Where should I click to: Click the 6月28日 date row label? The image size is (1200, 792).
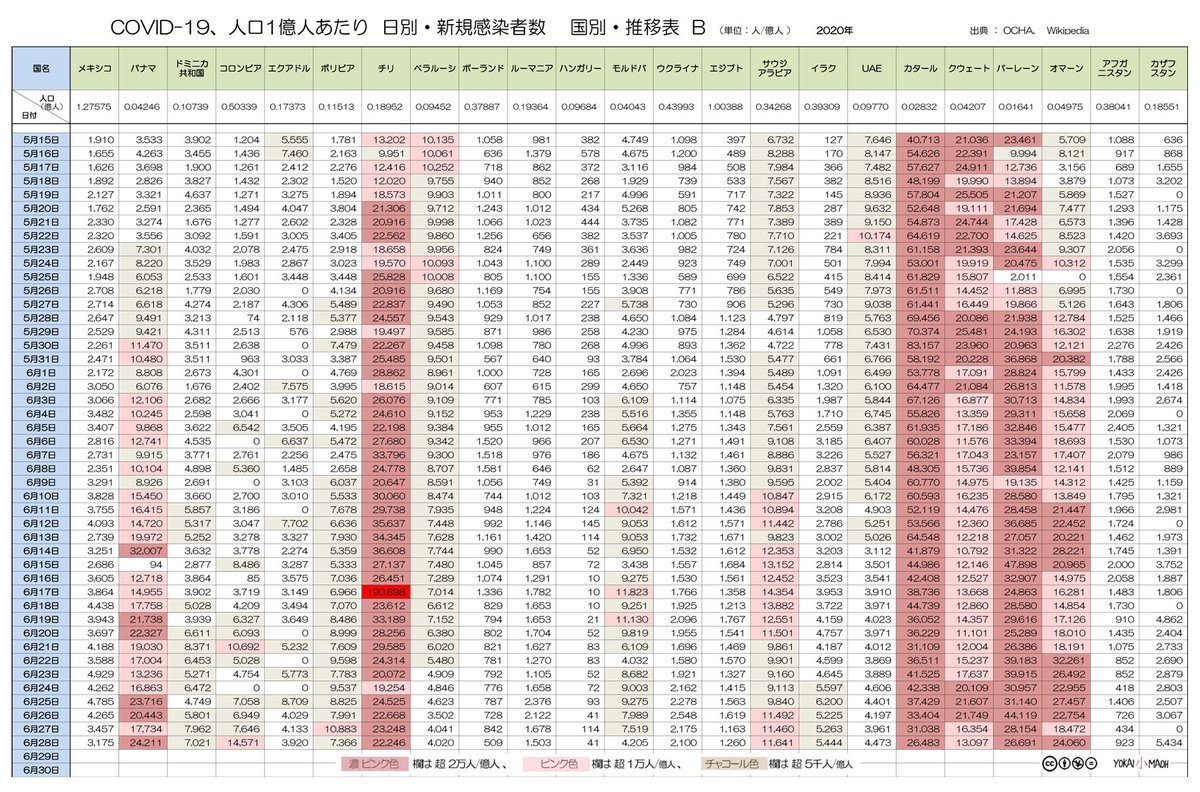[43, 743]
